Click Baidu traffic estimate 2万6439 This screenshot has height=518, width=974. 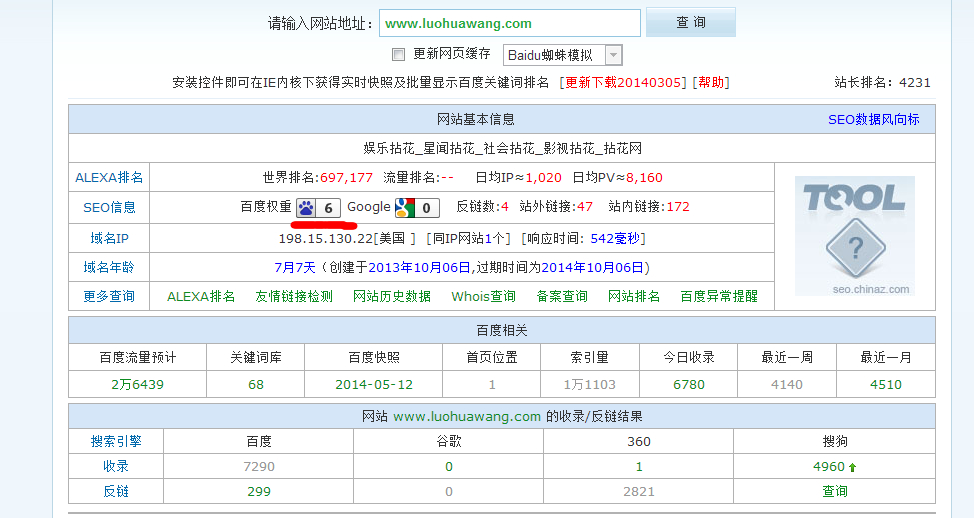point(137,384)
